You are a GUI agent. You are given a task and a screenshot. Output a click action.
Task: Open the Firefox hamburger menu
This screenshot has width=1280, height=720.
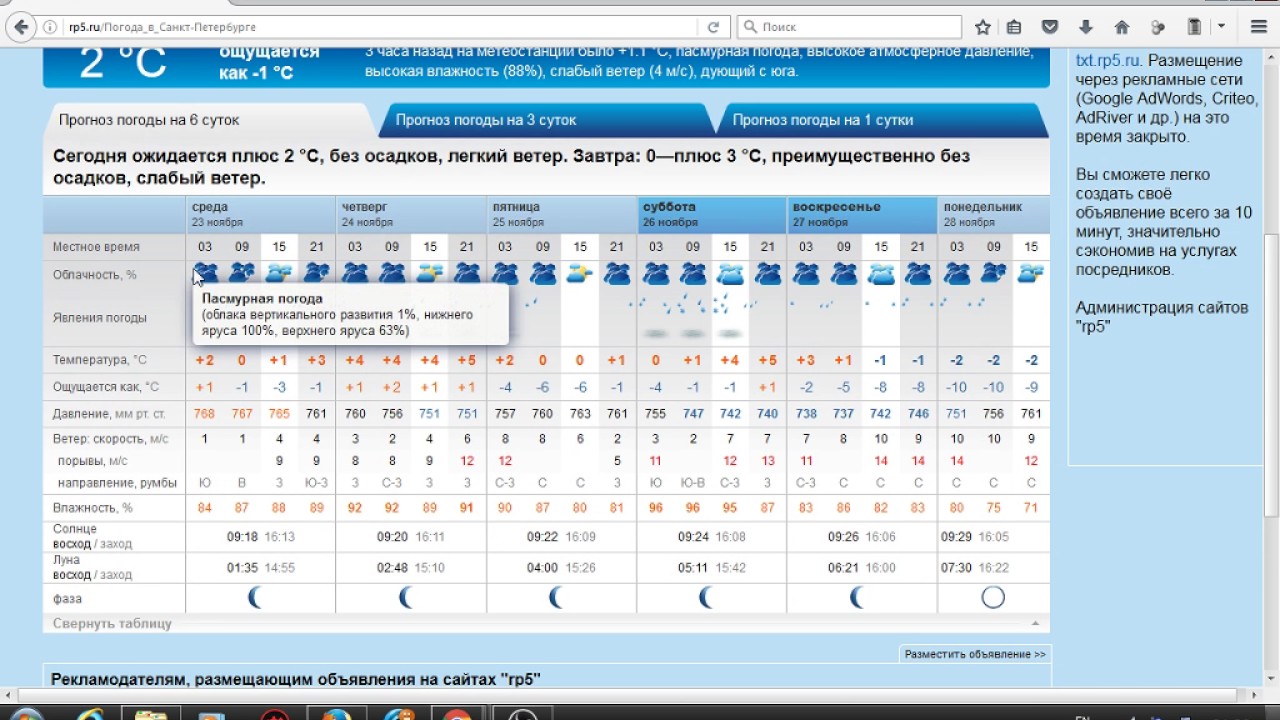tap(1258, 27)
